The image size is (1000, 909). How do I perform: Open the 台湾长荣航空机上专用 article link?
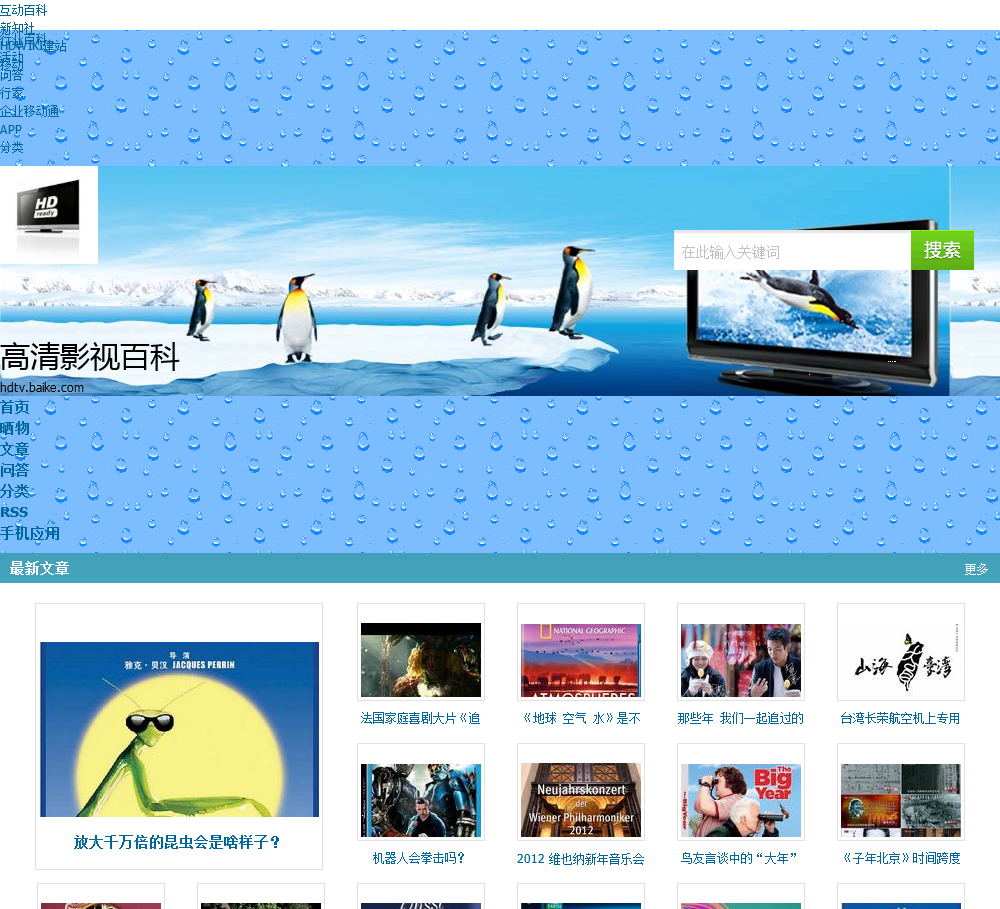coord(901,718)
